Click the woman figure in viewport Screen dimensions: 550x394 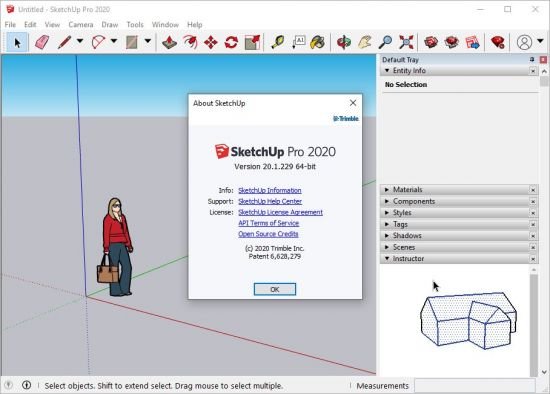pos(116,247)
